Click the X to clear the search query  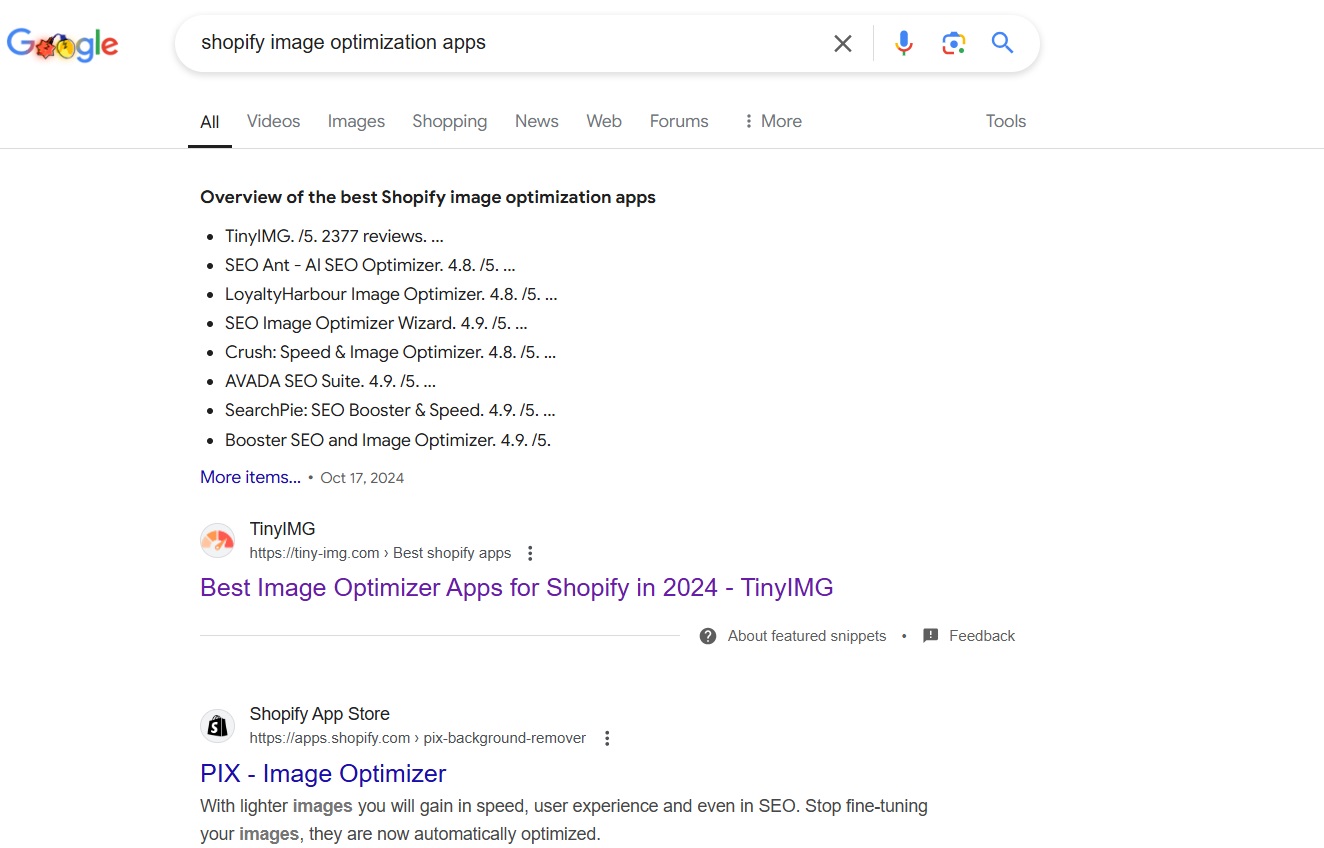coord(842,43)
